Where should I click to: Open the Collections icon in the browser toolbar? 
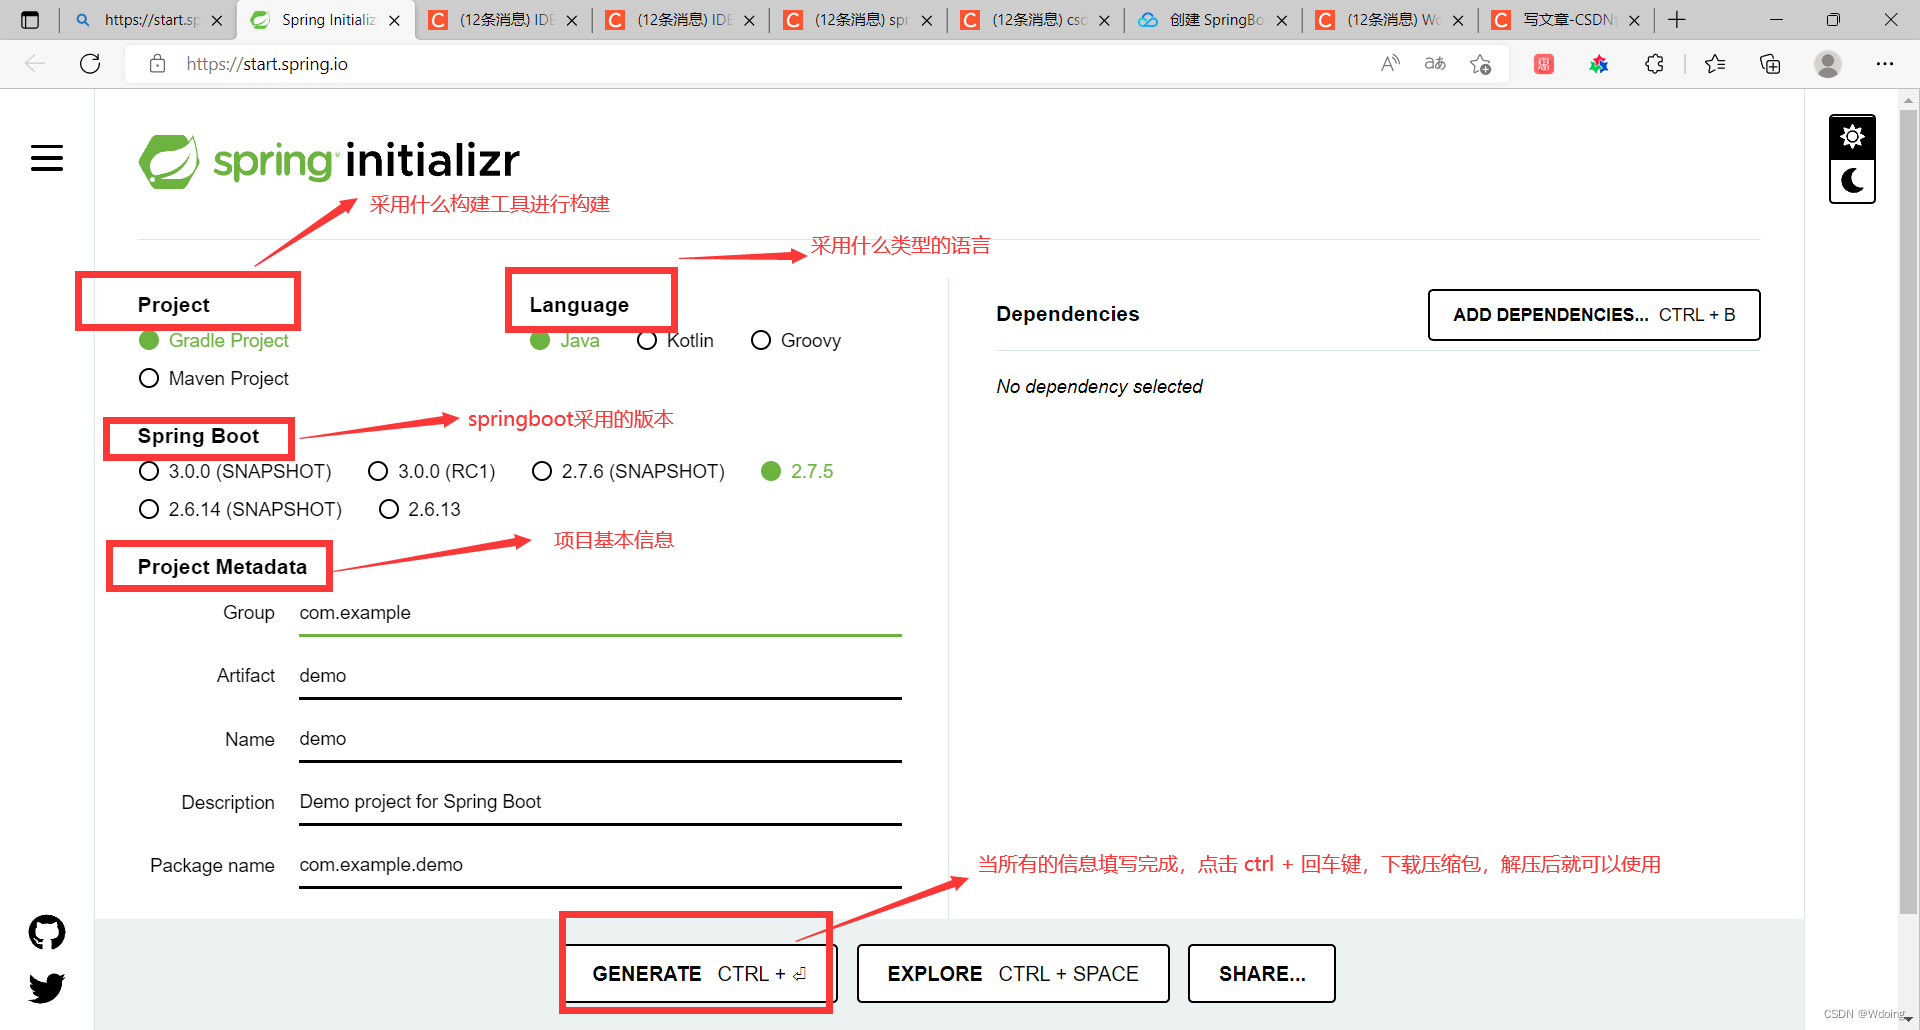1770,64
